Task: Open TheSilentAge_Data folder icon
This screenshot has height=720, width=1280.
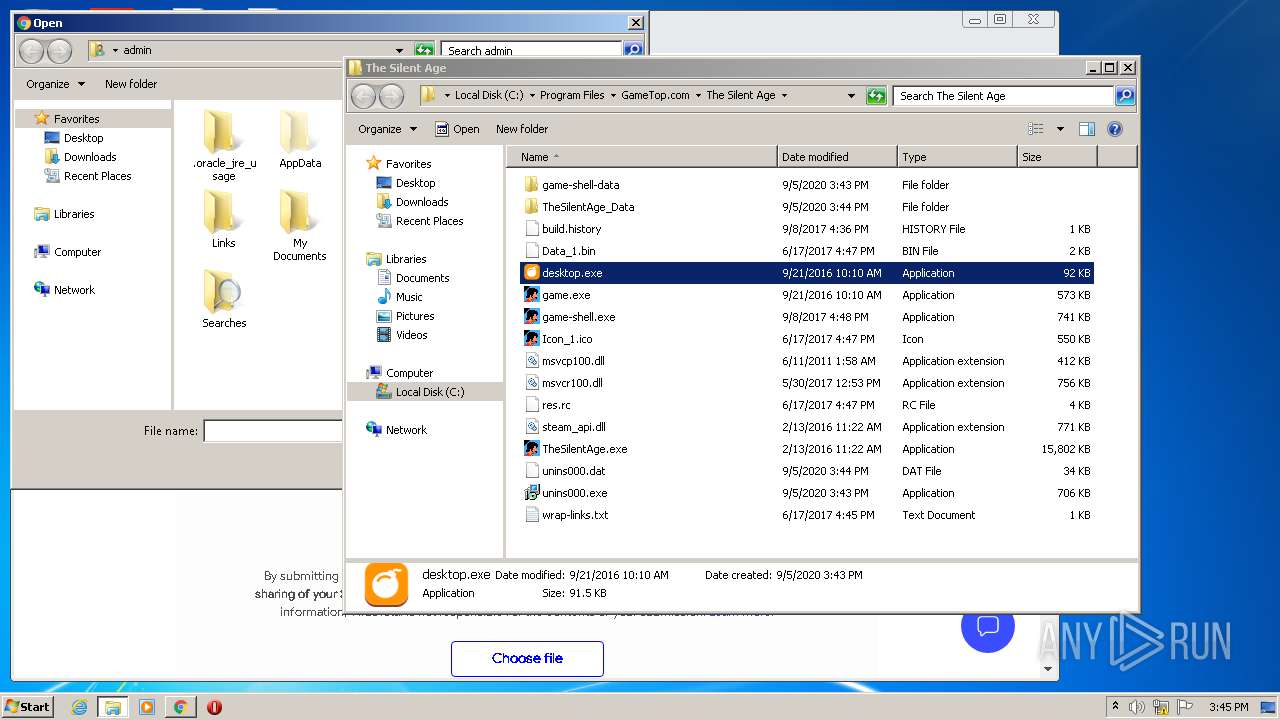Action: pos(532,207)
